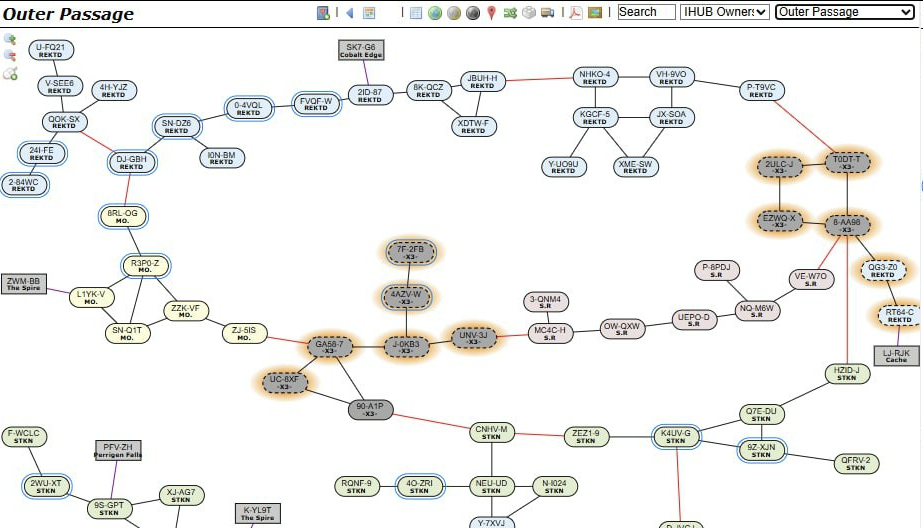This screenshot has width=923, height=528.
Task: Select system node CNHV-M
Action: click(x=492, y=433)
